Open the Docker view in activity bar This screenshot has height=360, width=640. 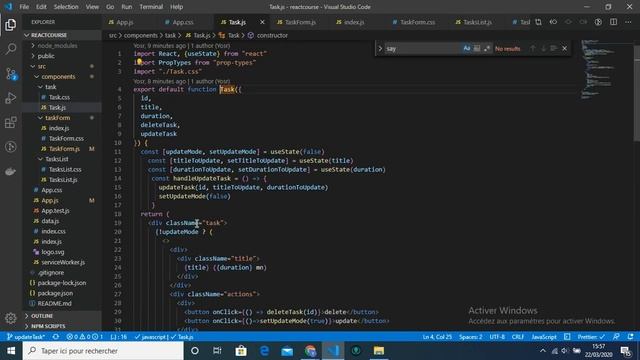[x=11, y=171]
